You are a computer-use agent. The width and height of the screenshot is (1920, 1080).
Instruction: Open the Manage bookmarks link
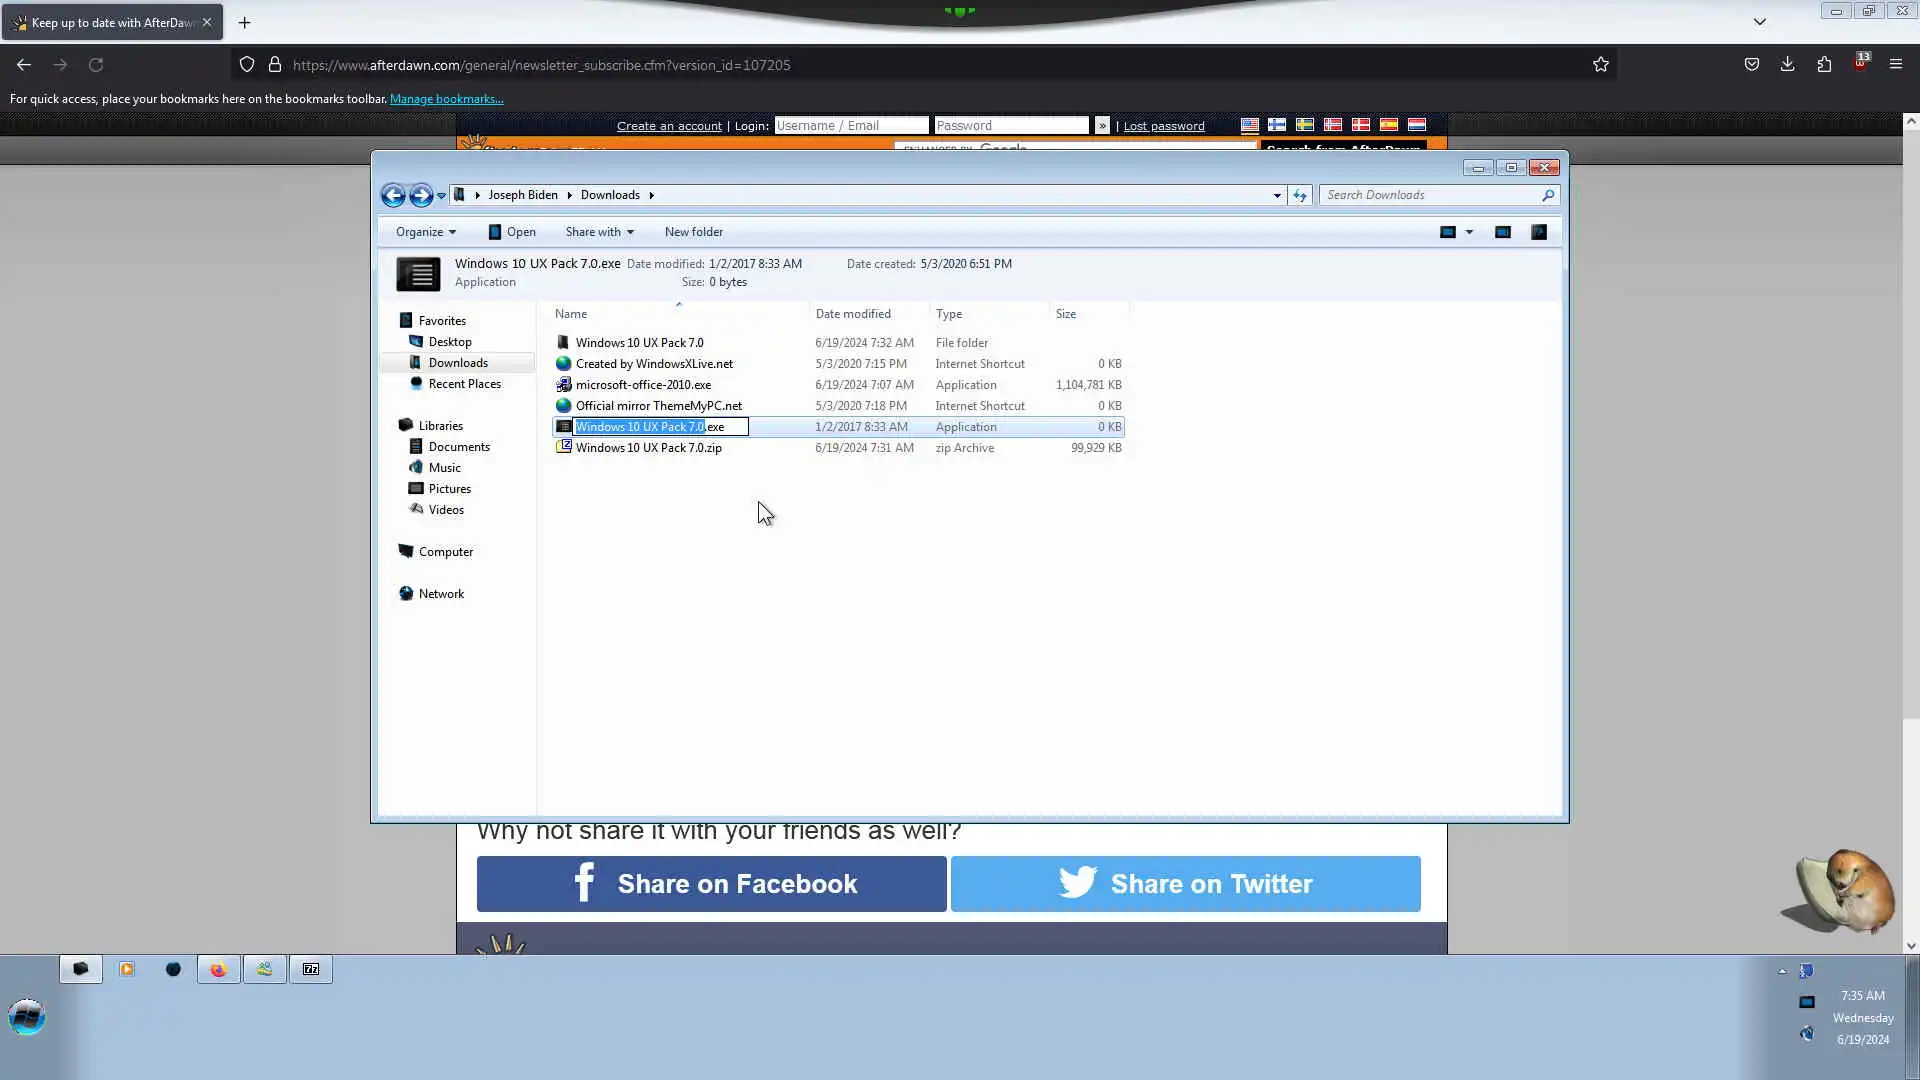pos(446,99)
